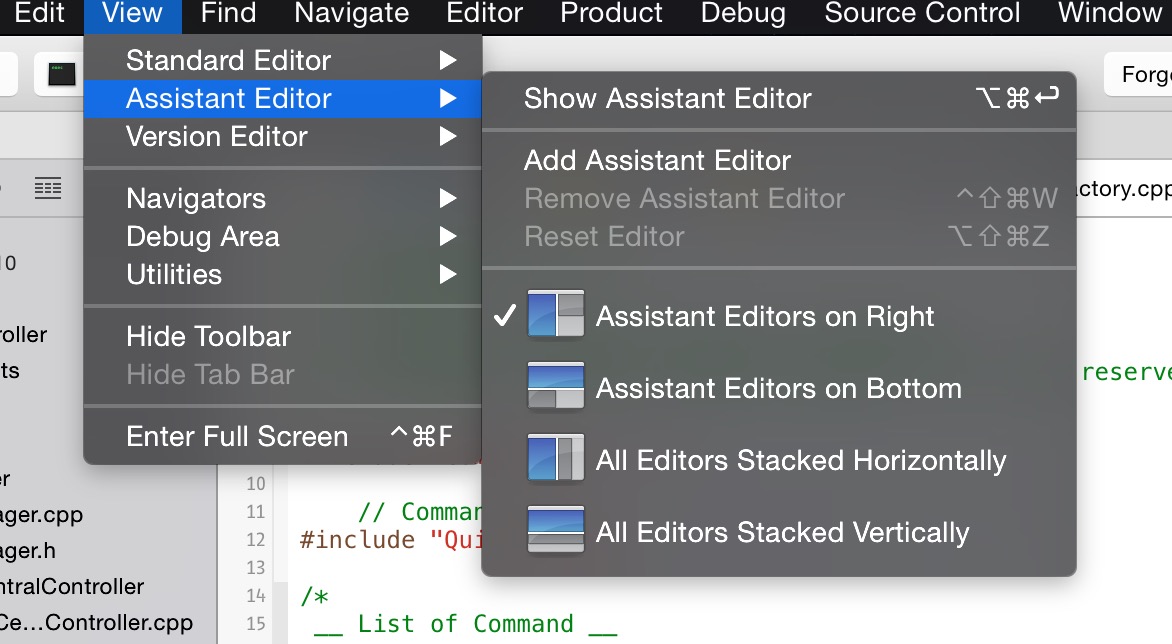Click the Assistant Editors on Bottom layout icon
Screen dimensions: 1172x644
click(x=555, y=388)
